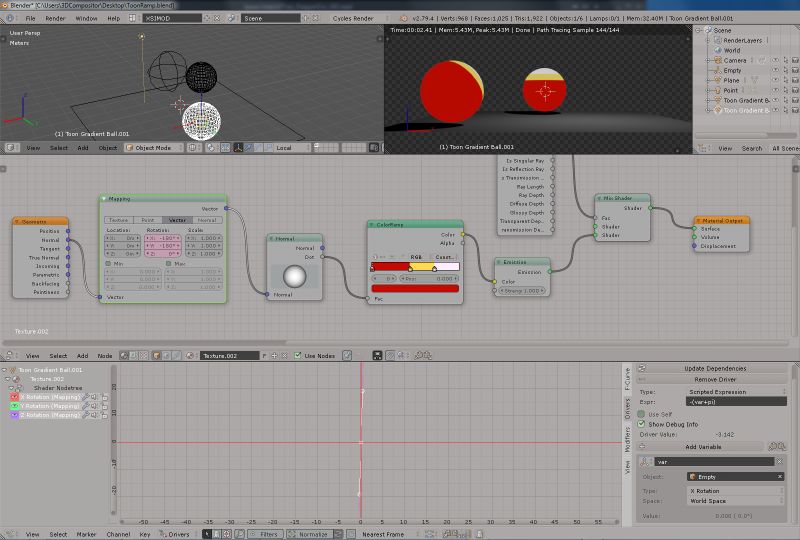800x540 pixels.
Task: Enable the Use Self checkbox
Action: pos(641,414)
